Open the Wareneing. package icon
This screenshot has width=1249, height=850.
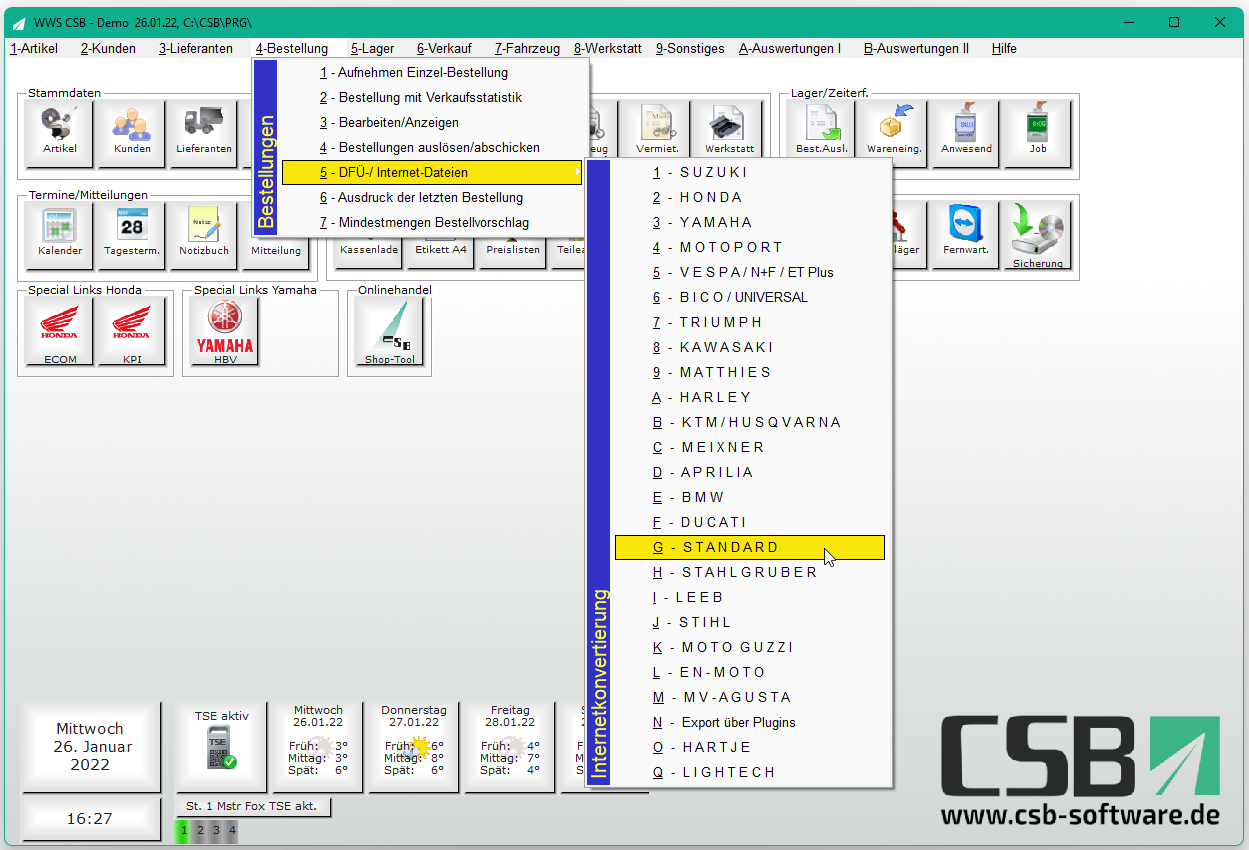(x=894, y=134)
